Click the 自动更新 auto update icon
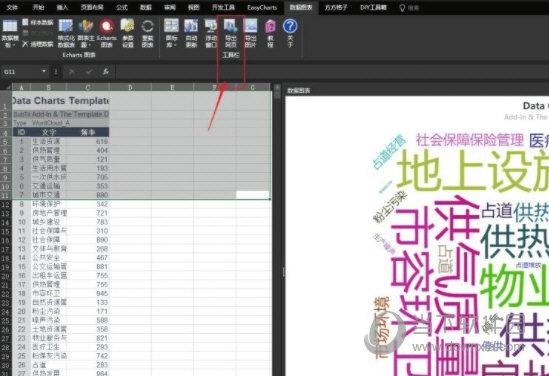 click(x=191, y=26)
